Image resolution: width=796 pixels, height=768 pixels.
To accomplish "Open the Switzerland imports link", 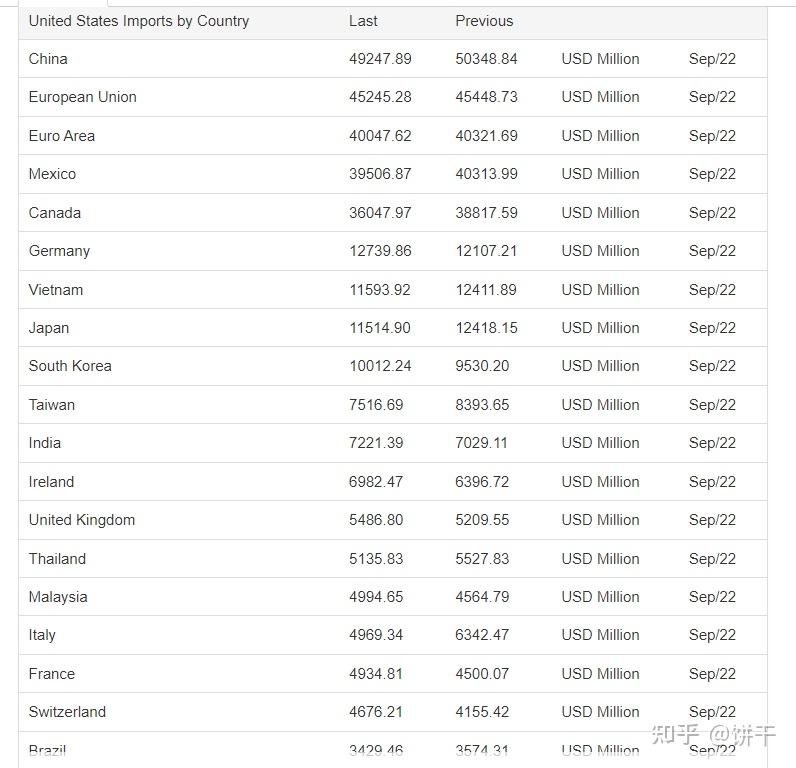I will pyautogui.click(x=68, y=712).
